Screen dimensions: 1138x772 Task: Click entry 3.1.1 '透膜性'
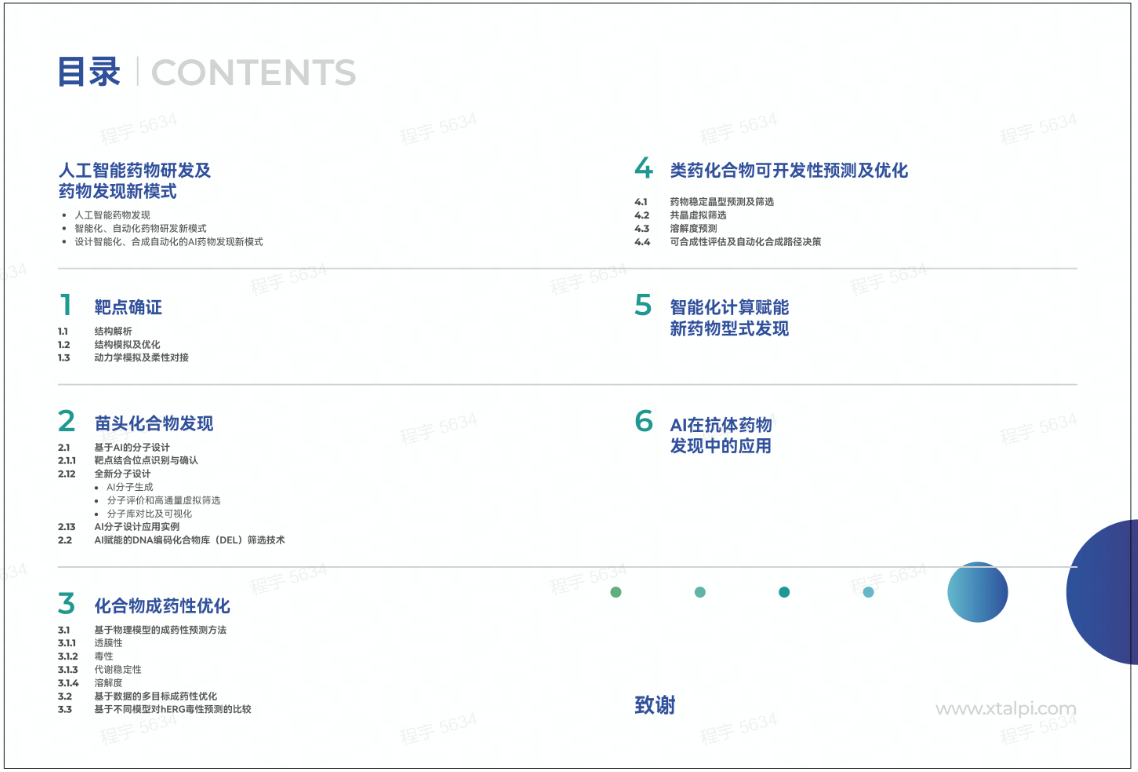click(108, 643)
